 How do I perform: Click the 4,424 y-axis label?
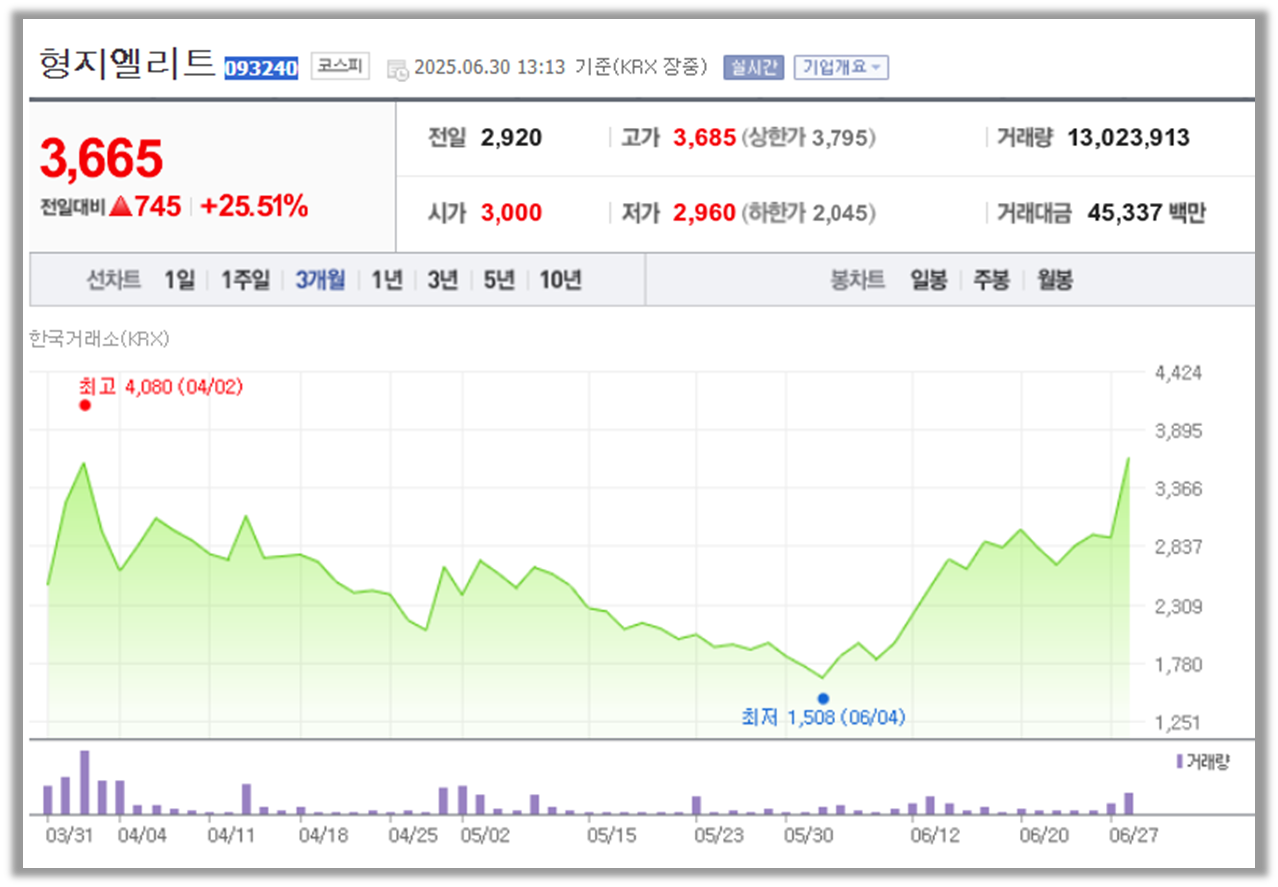pos(1178,373)
